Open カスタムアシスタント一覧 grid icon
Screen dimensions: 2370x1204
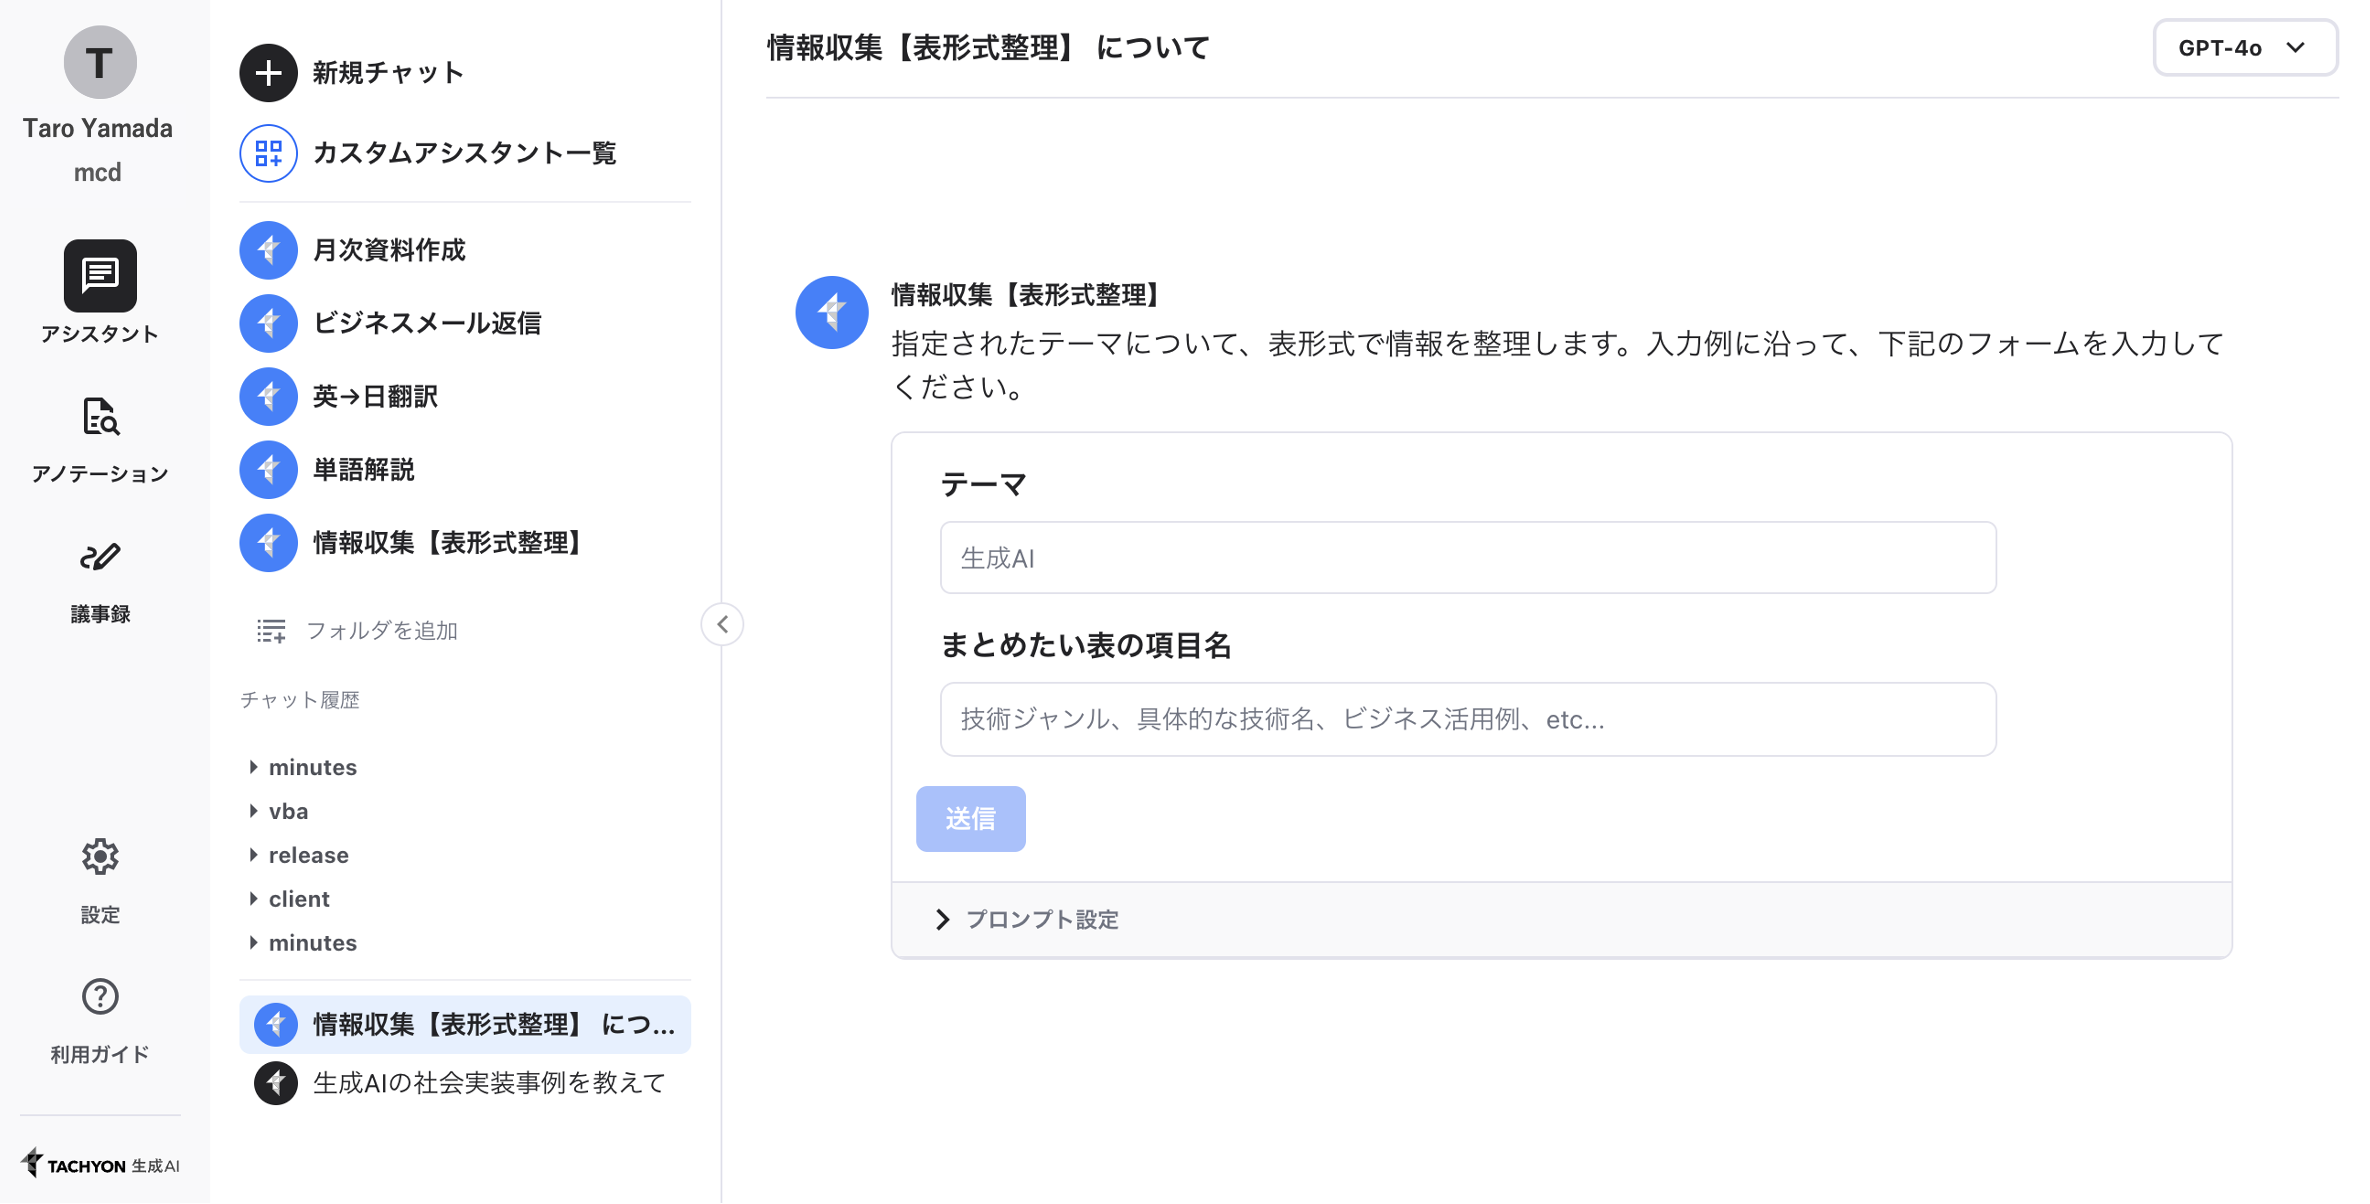[x=268, y=153]
